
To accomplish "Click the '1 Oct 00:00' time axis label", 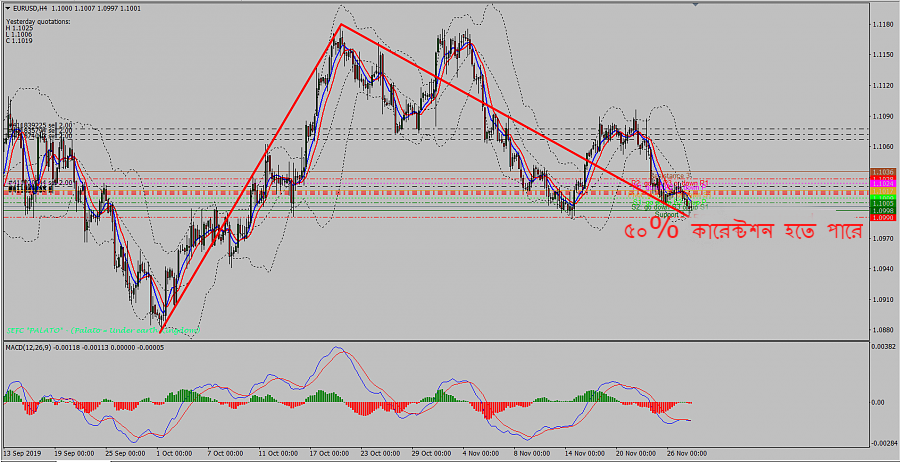I will 172,452.
